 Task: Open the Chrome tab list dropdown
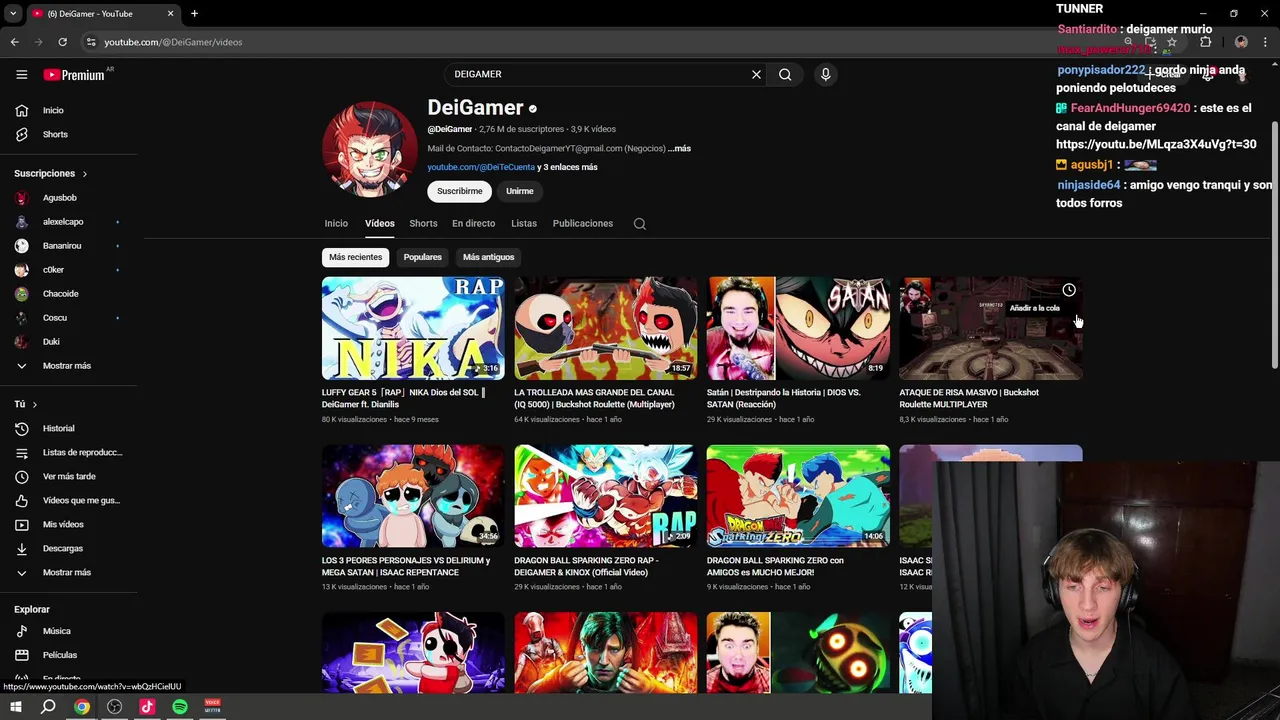click(13, 14)
